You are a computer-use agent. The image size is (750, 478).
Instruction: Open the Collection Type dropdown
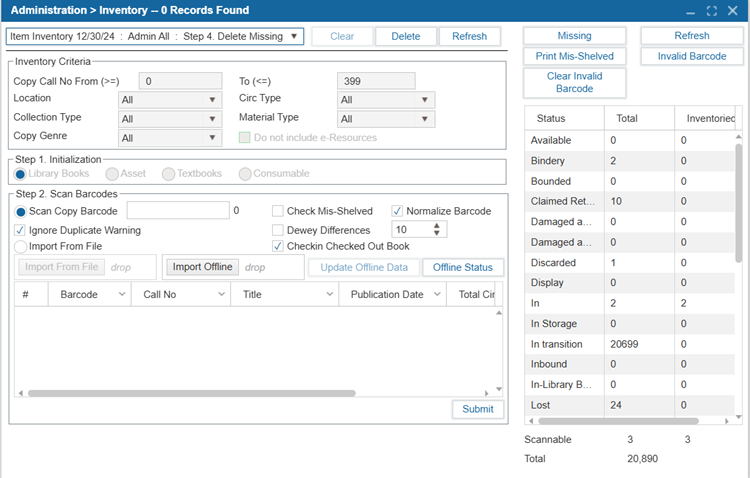[x=170, y=119]
